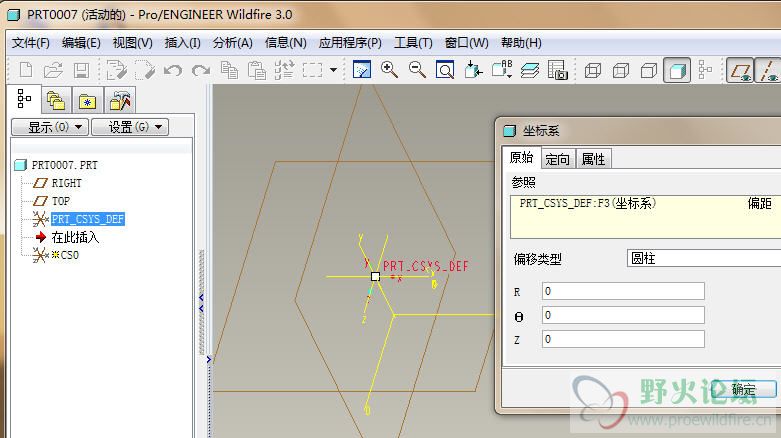Viewport: 781px width, 438px height.
Task: Open the dropdown arrow beside the selection box
Action: (333, 70)
